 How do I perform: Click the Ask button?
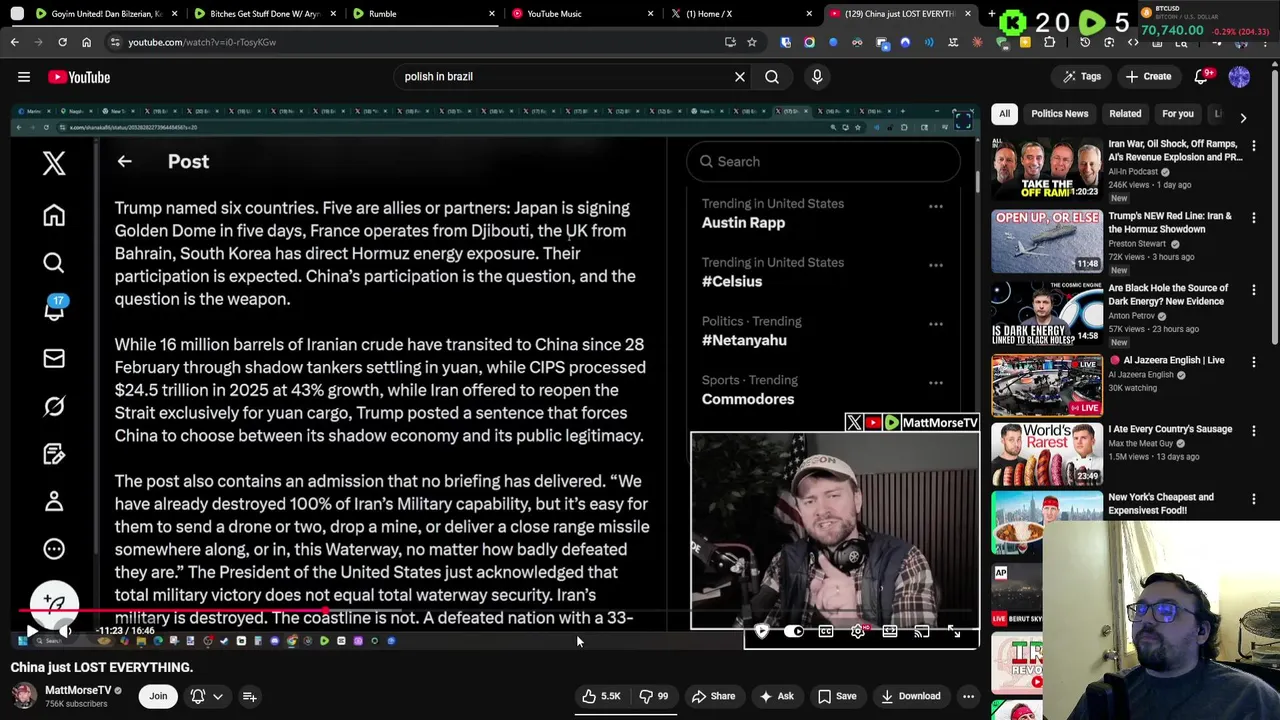pos(777,696)
